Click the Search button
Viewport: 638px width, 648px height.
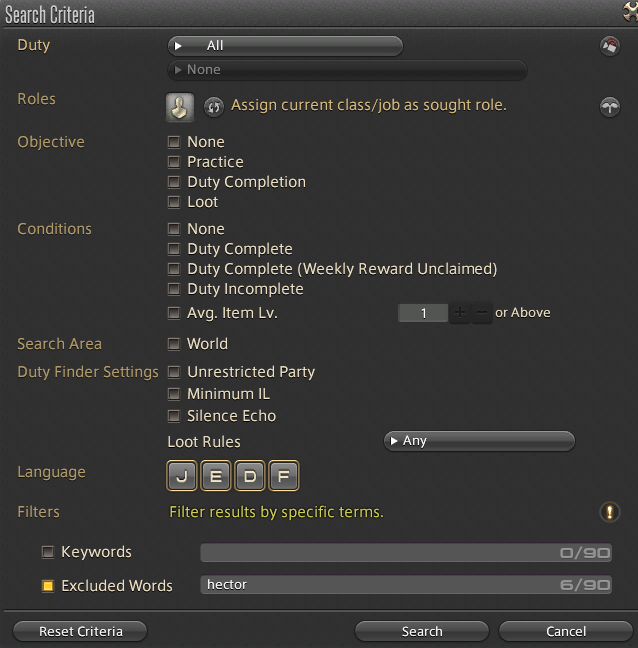[422, 631]
